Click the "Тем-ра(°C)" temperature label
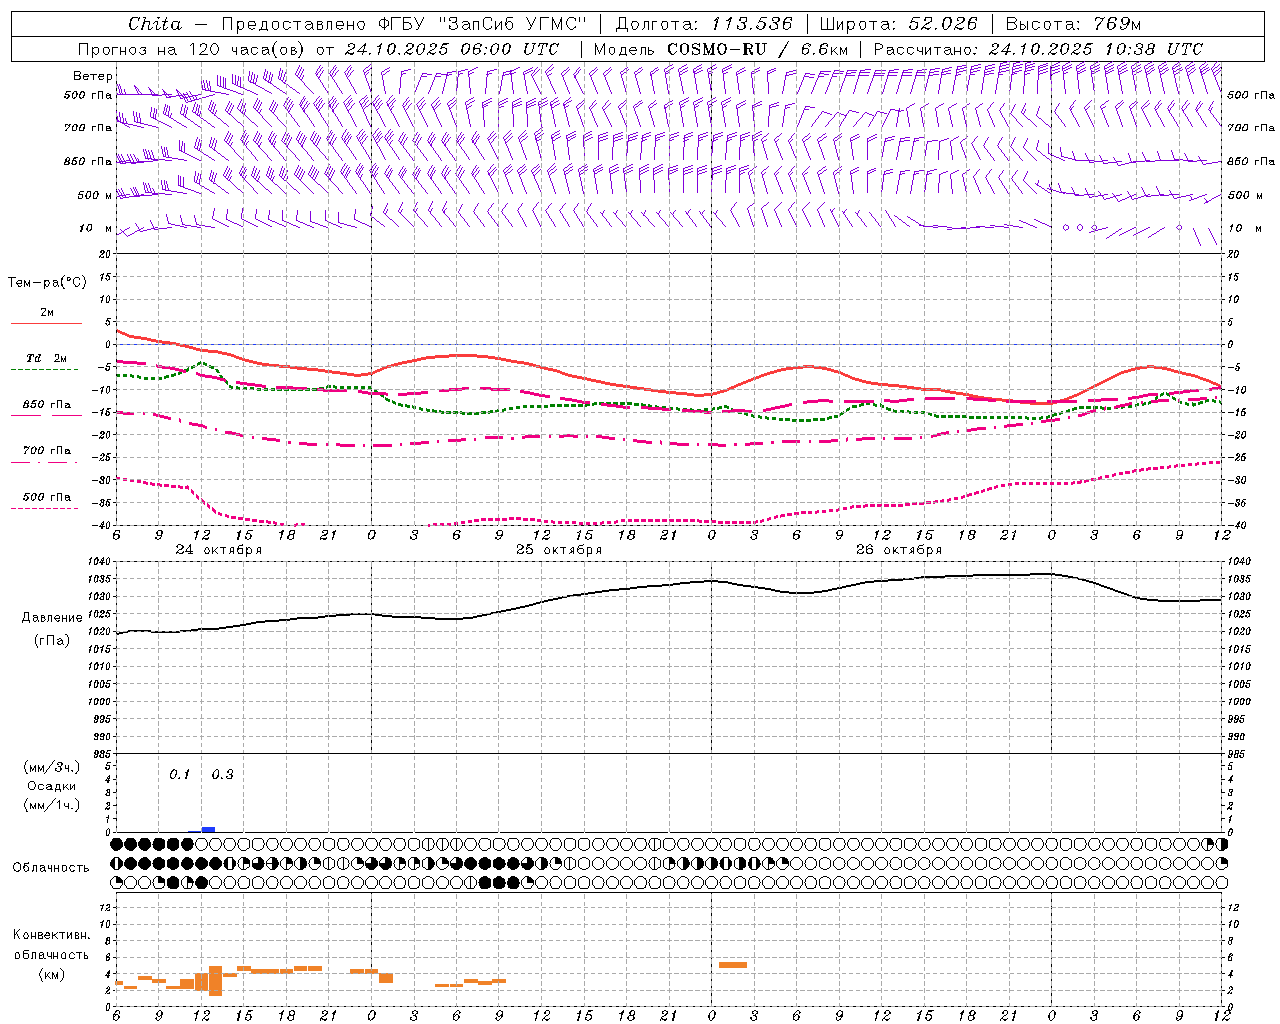Image resolution: width=1280 pixels, height=1024 pixels. point(47,283)
